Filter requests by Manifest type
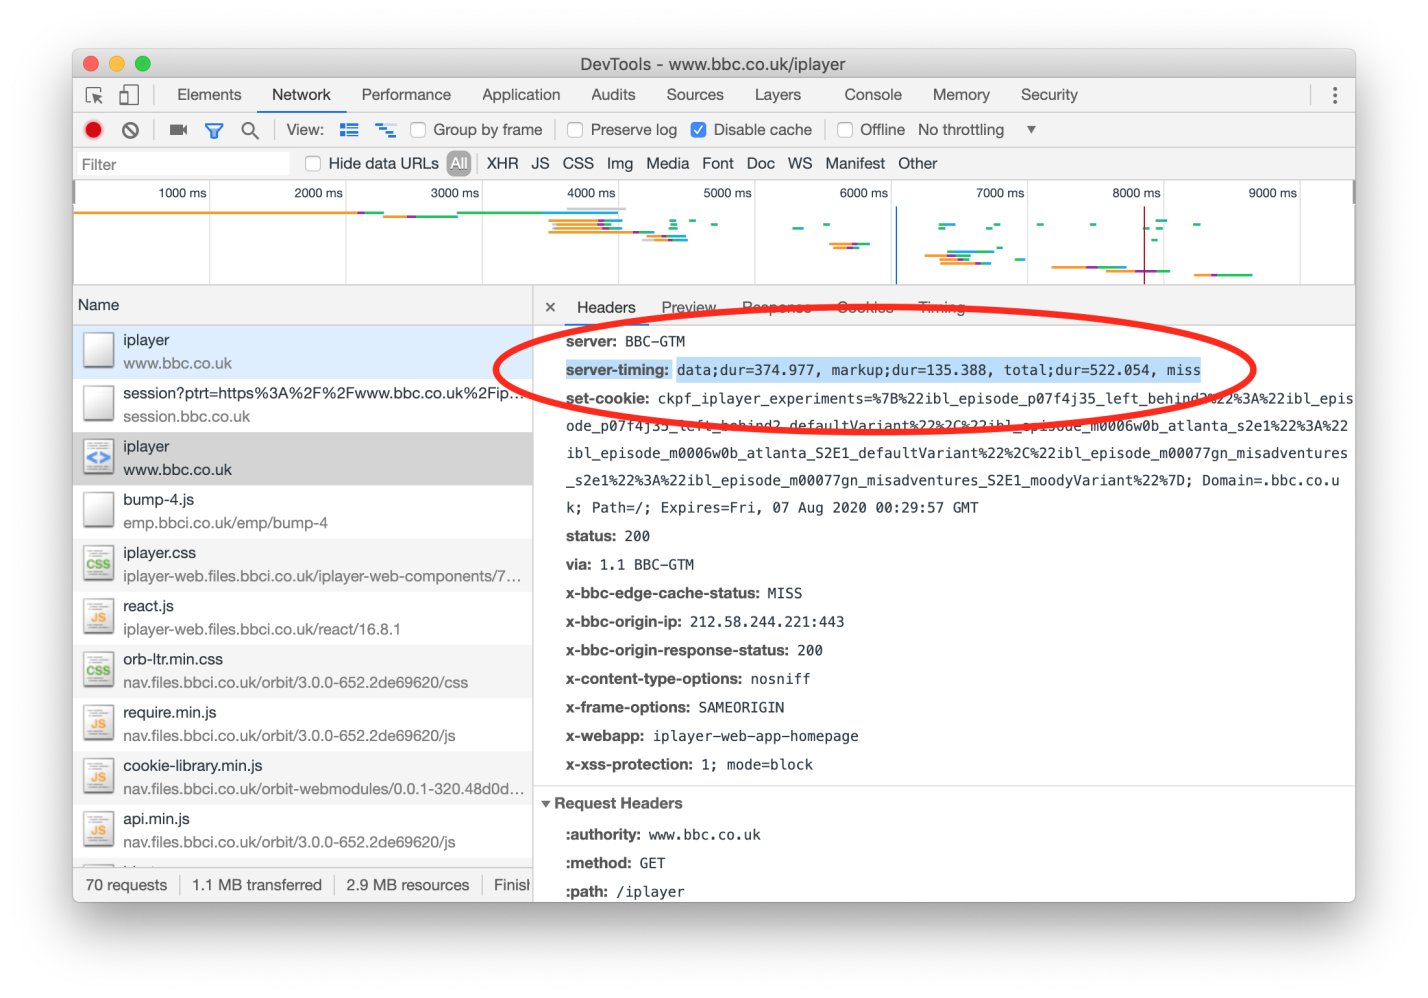The image size is (1428, 998). [x=855, y=164]
